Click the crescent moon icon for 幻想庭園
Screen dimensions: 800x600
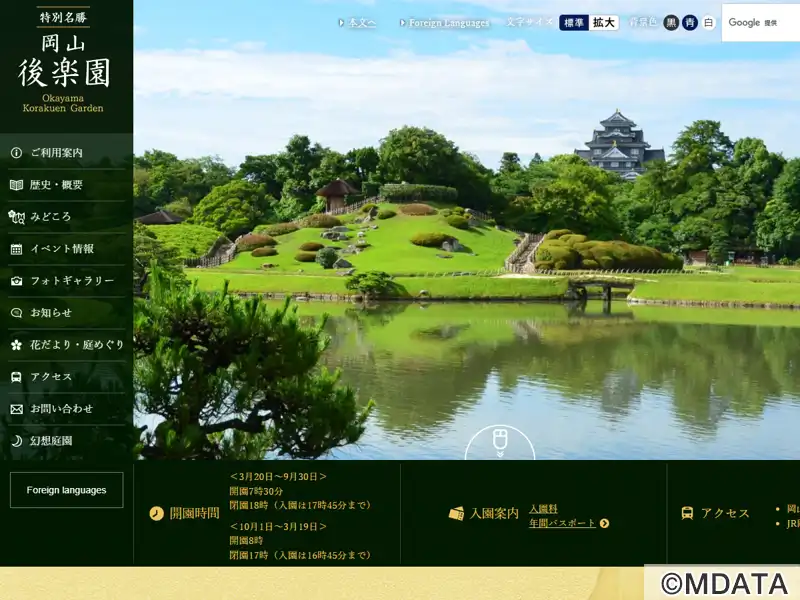[16, 441]
